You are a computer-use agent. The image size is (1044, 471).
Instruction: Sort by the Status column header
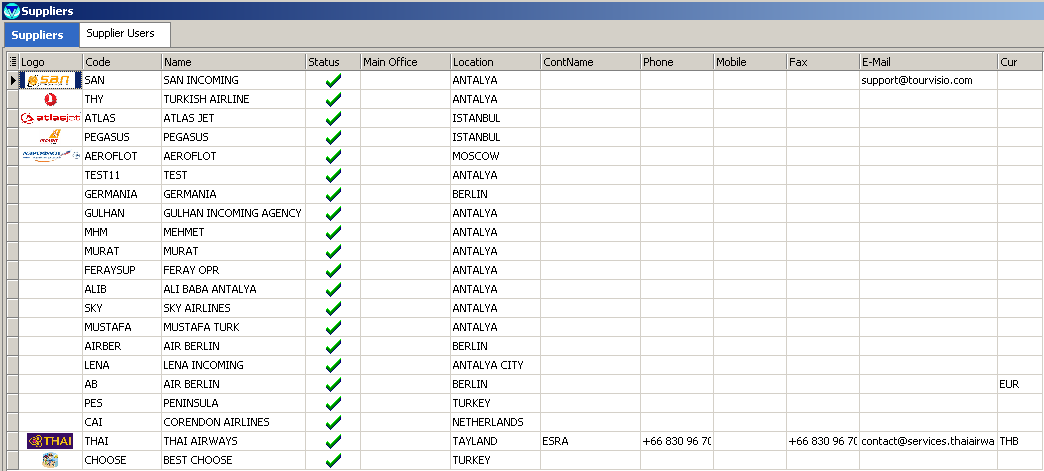(332, 62)
